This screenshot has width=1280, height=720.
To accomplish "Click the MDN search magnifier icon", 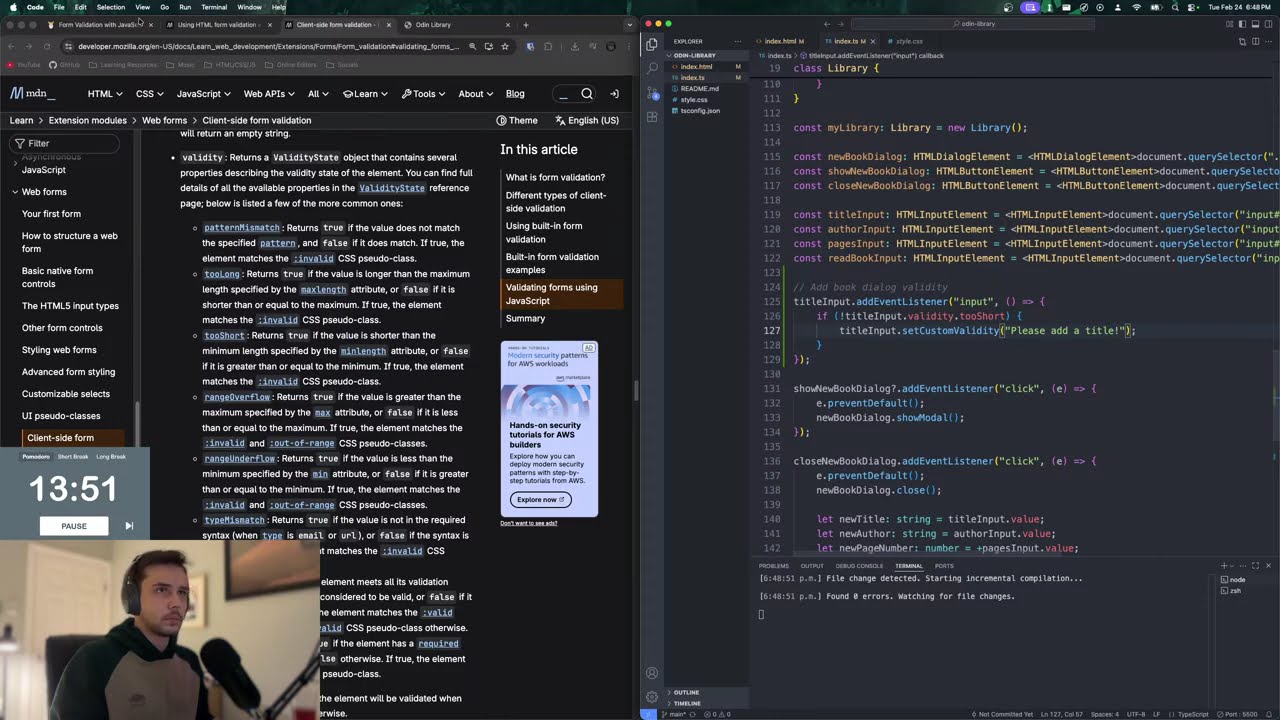I will (587, 94).
